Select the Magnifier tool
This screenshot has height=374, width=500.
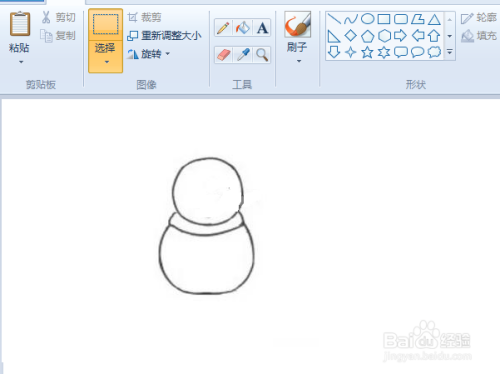pos(262,55)
